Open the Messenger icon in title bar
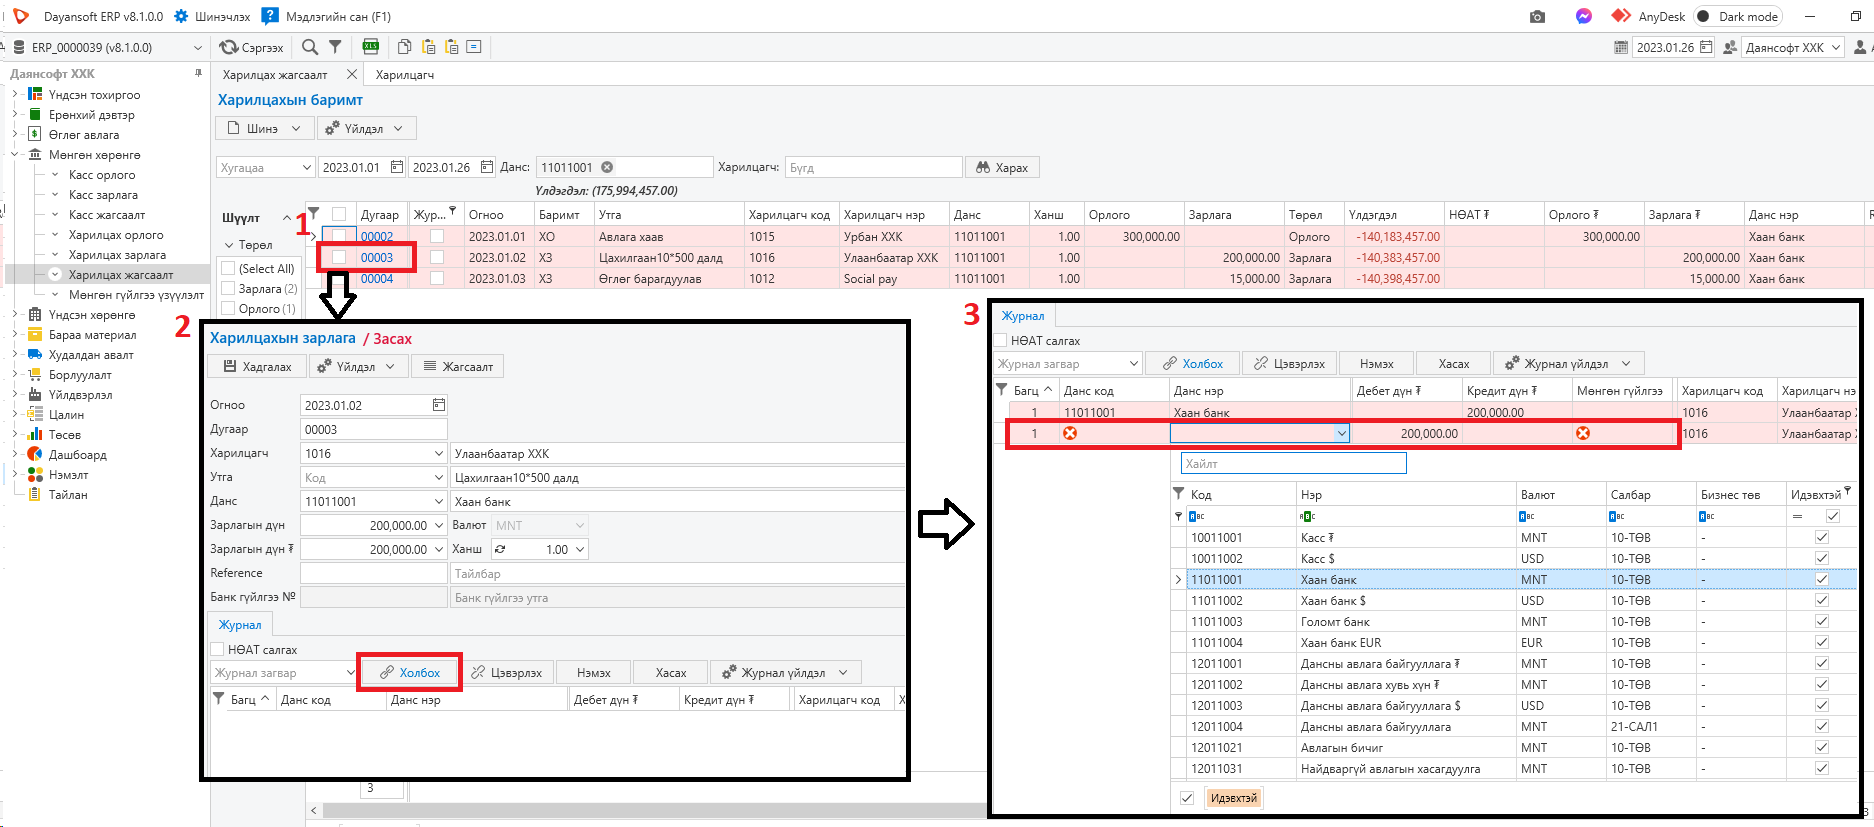 1584,16
